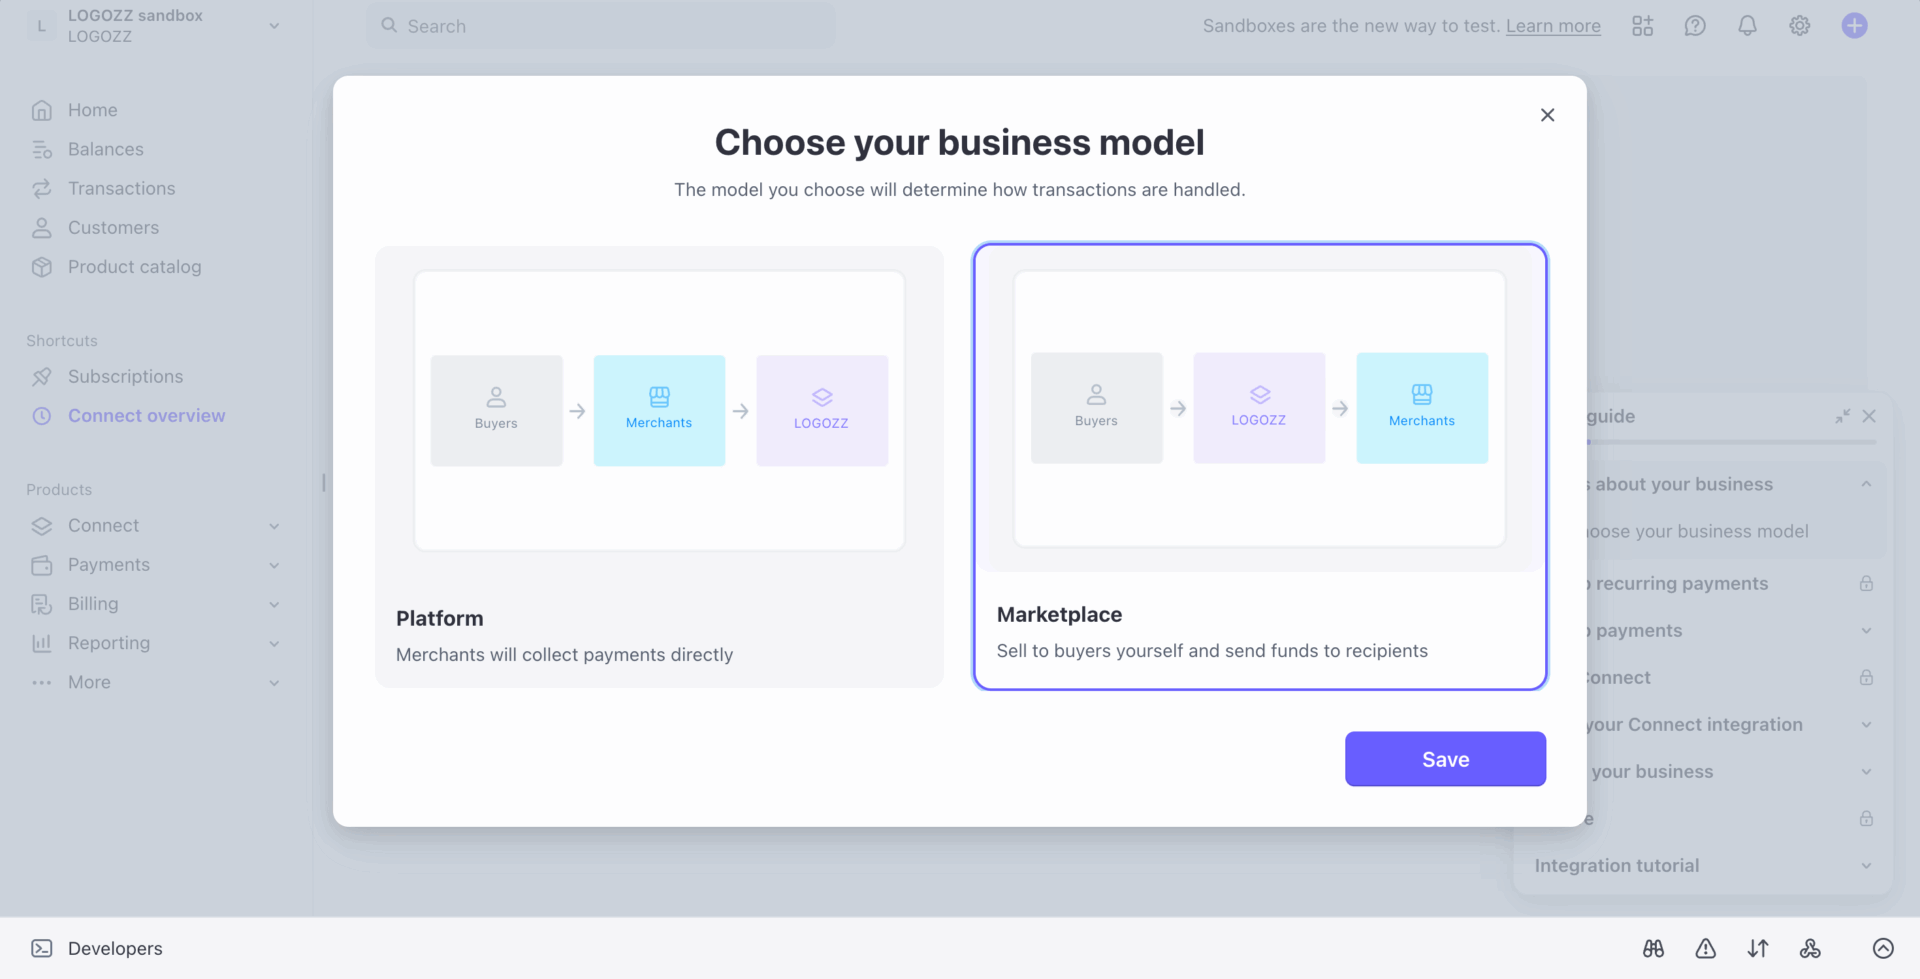Viewport: 1920px width, 979px height.
Task: Click the purple plus create icon
Action: coord(1855,25)
